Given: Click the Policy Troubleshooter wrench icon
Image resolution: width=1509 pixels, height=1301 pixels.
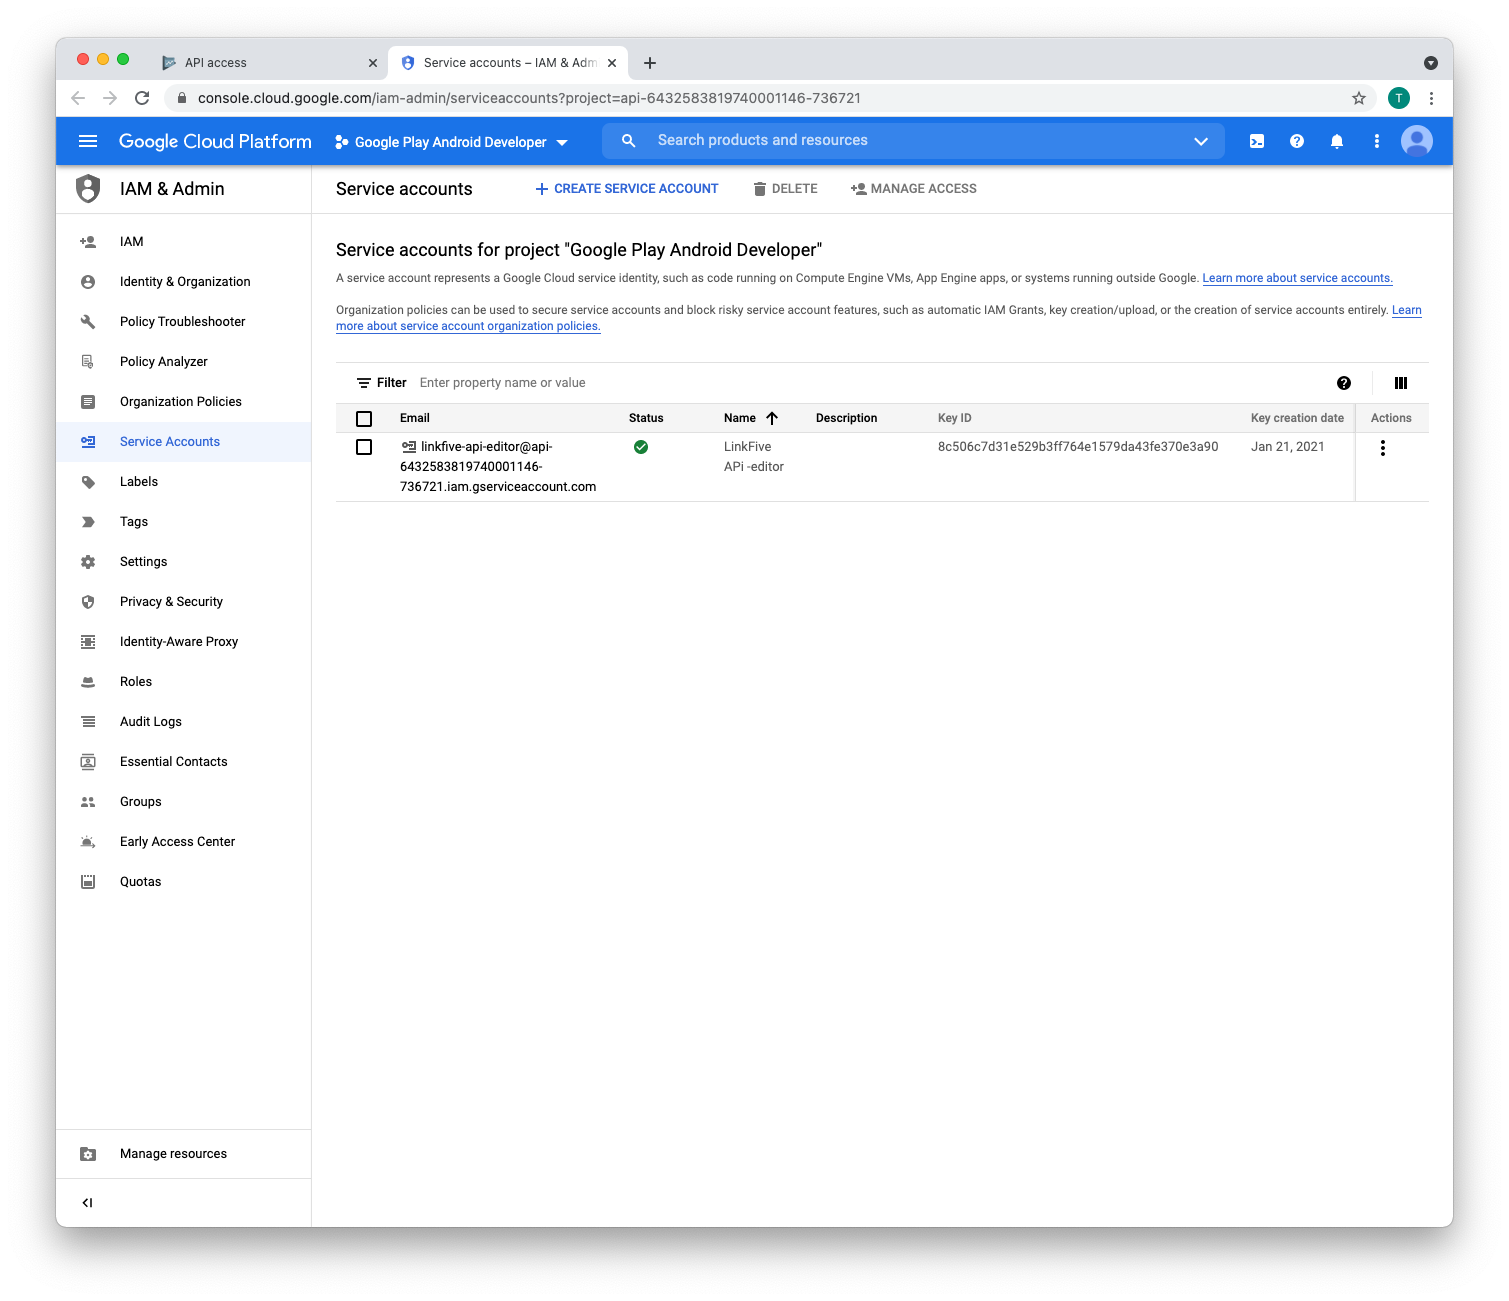Looking at the screenshot, I should click(x=88, y=322).
